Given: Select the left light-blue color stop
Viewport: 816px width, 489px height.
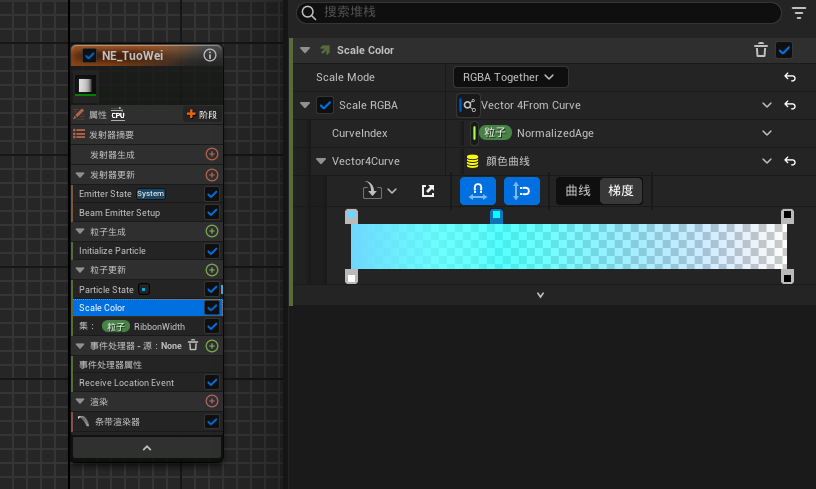Looking at the screenshot, I should 351,216.
